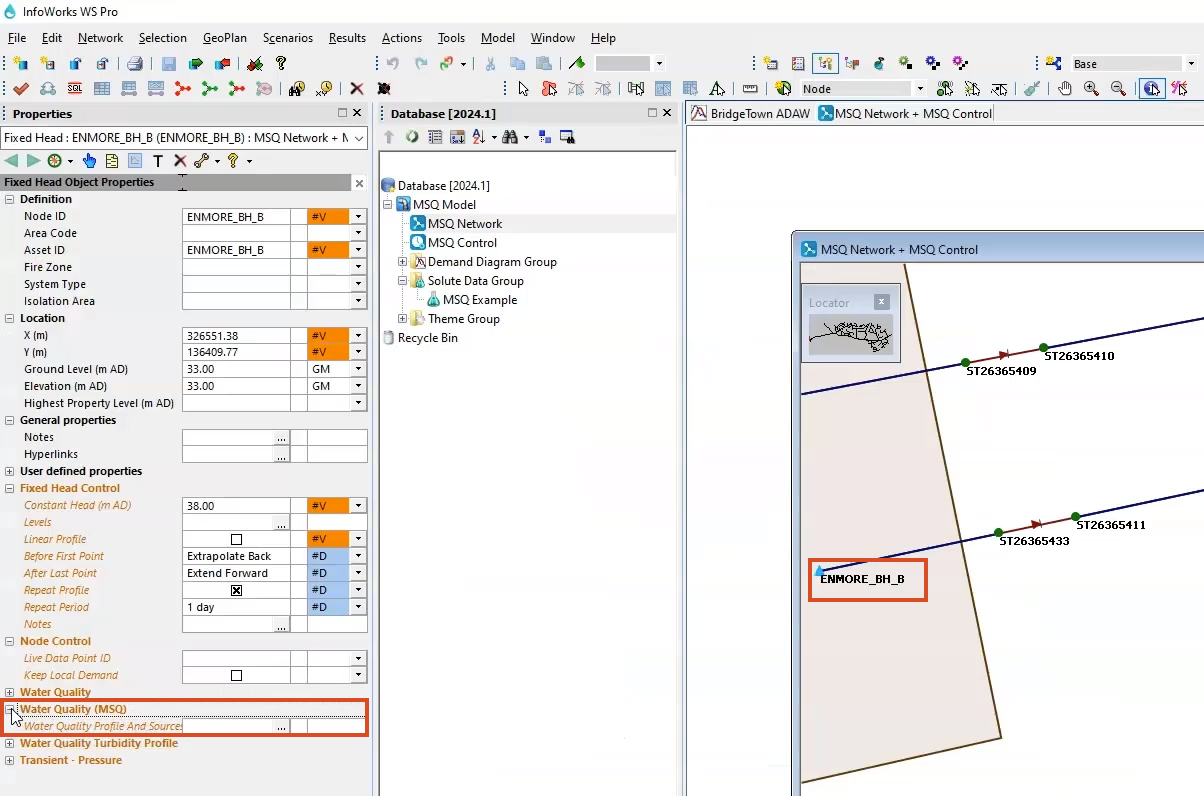Screen dimensions: 1204x796
Task: Expand the Theme Group tree node
Action: pyautogui.click(x=403, y=319)
